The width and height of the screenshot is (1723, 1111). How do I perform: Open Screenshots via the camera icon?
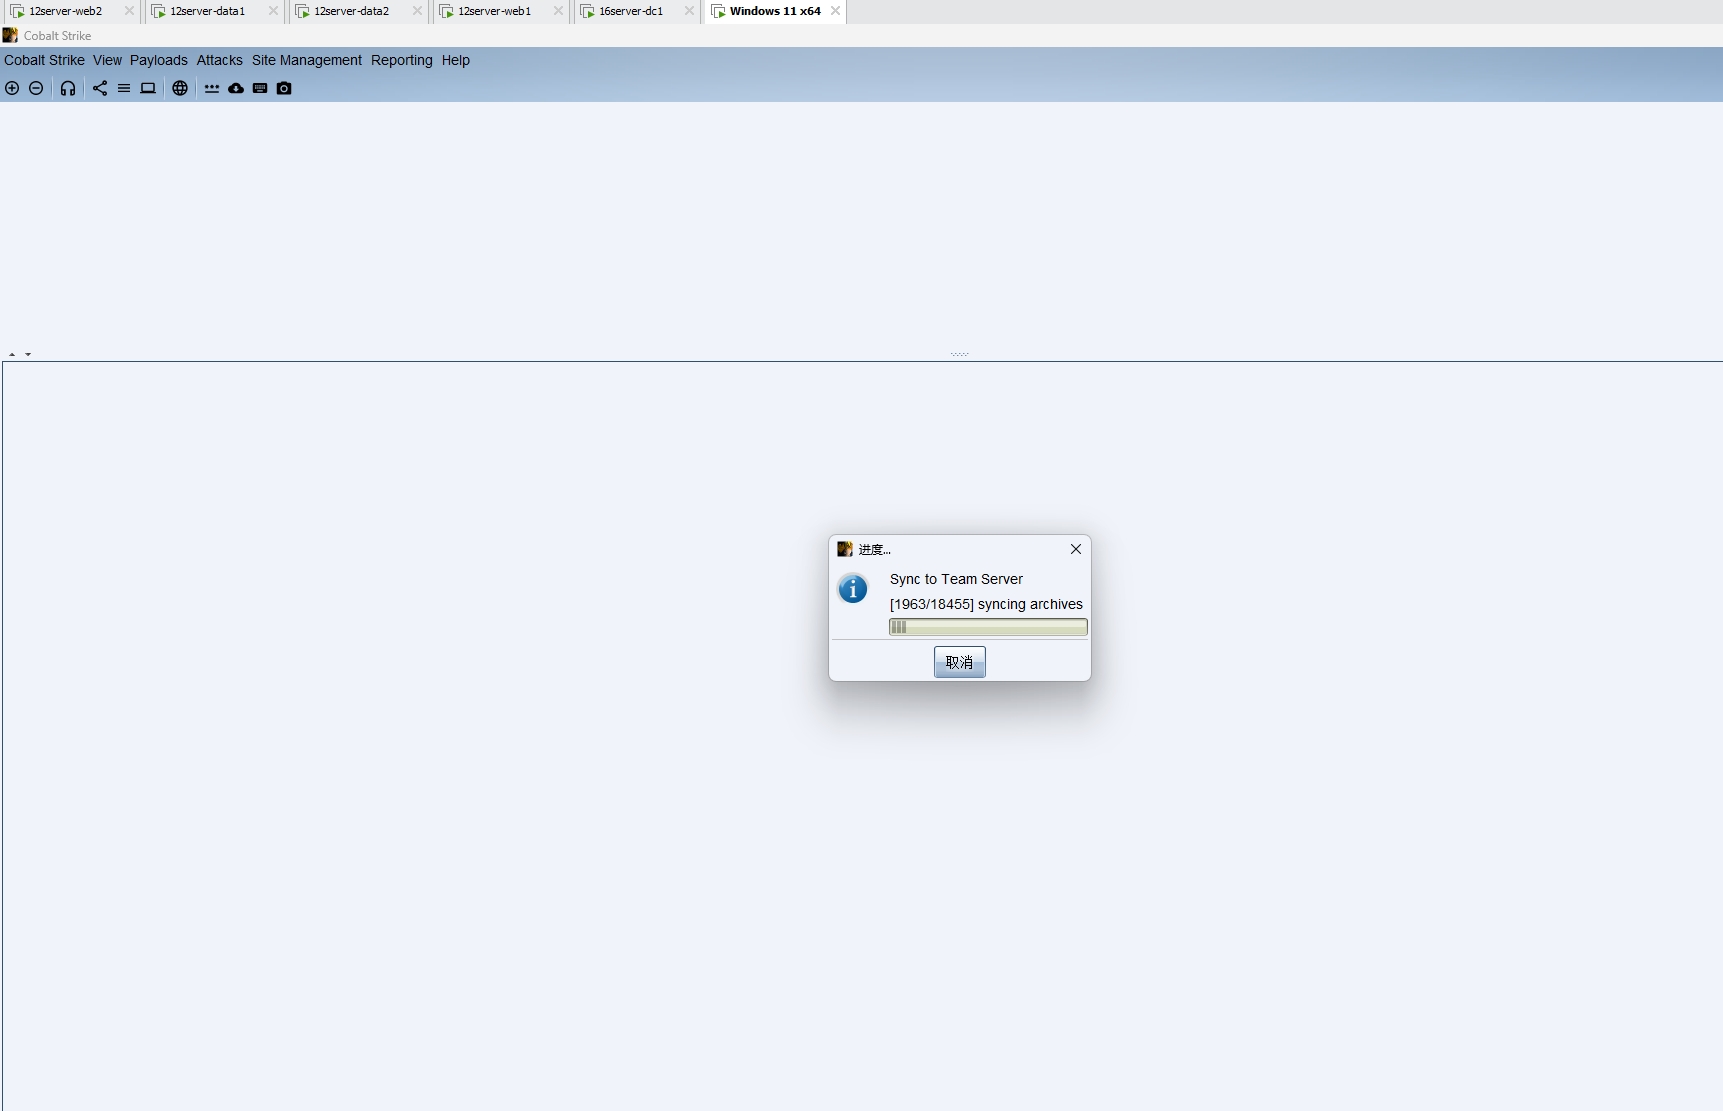pos(284,88)
